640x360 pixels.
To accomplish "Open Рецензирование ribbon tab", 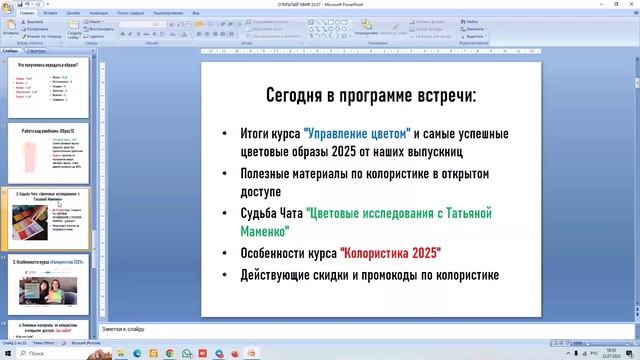I will (x=168, y=13).
